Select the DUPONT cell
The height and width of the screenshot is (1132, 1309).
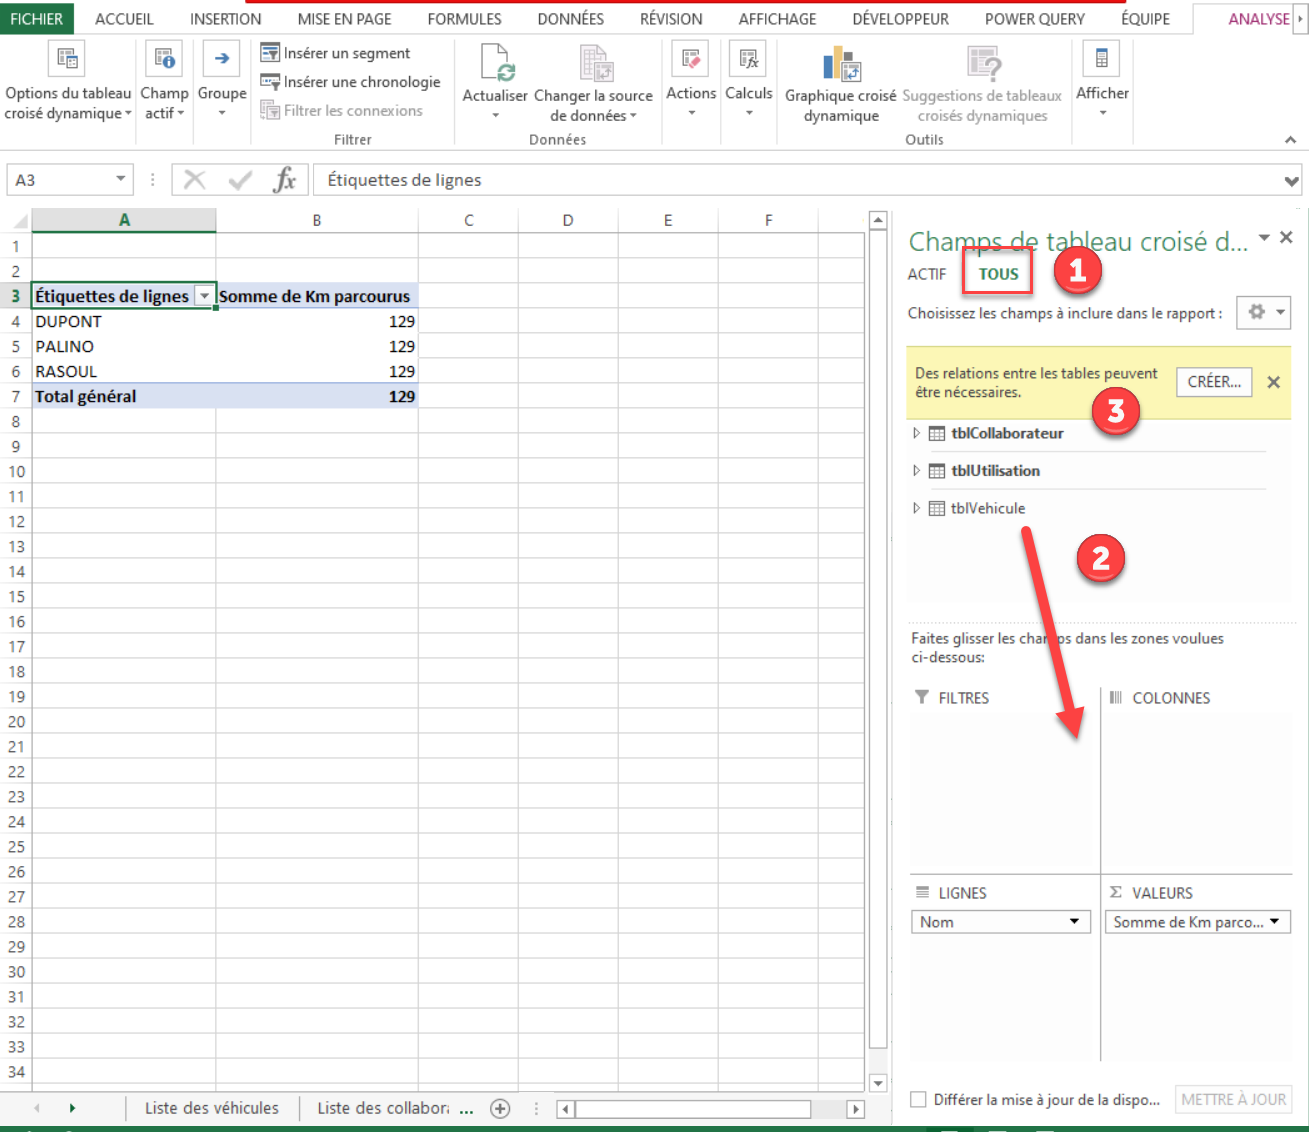[124, 321]
